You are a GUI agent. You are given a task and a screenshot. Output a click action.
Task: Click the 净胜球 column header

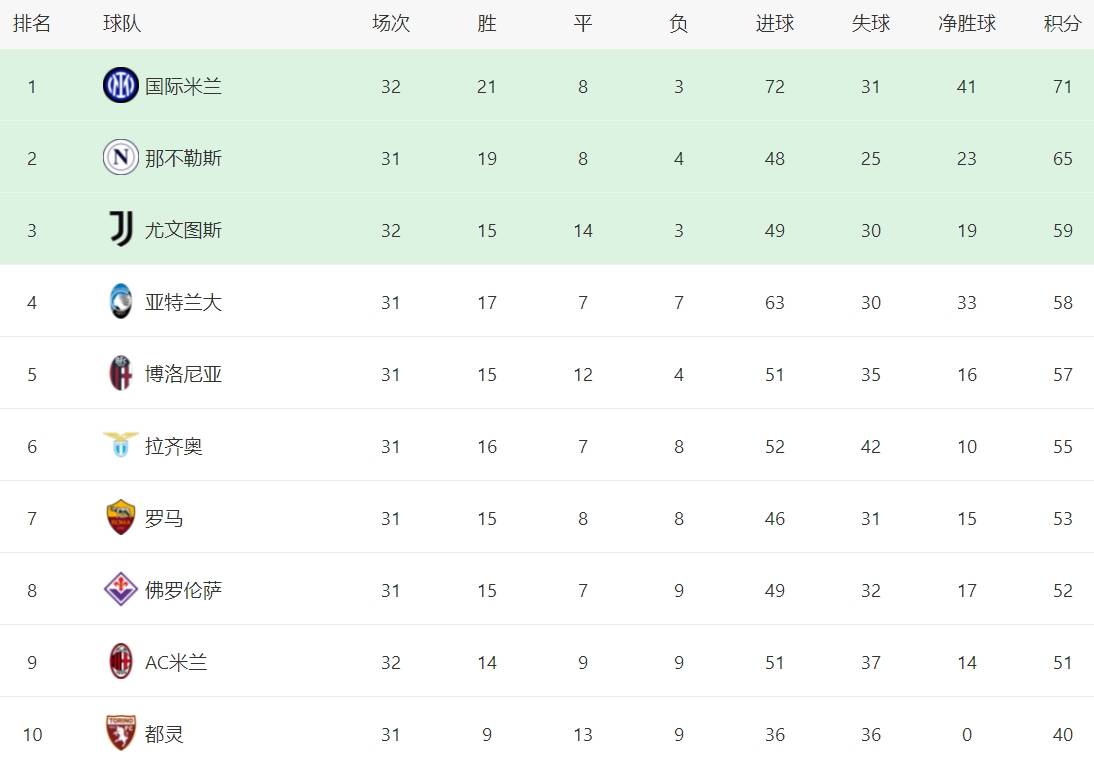click(966, 24)
